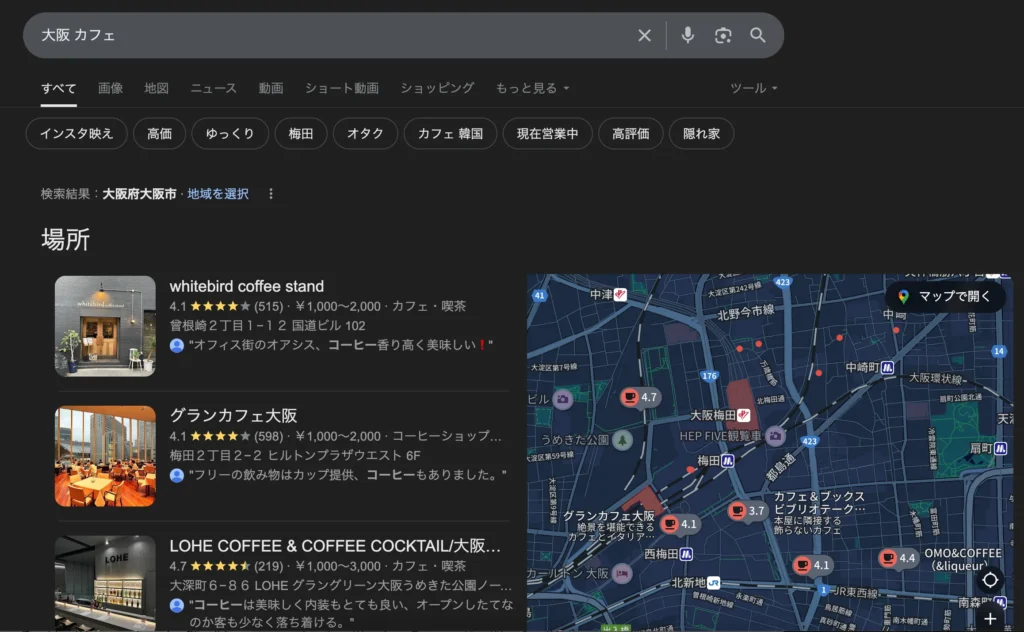Open the ツール dropdown
The height and width of the screenshot is (632, 1024).
(754, 88)
